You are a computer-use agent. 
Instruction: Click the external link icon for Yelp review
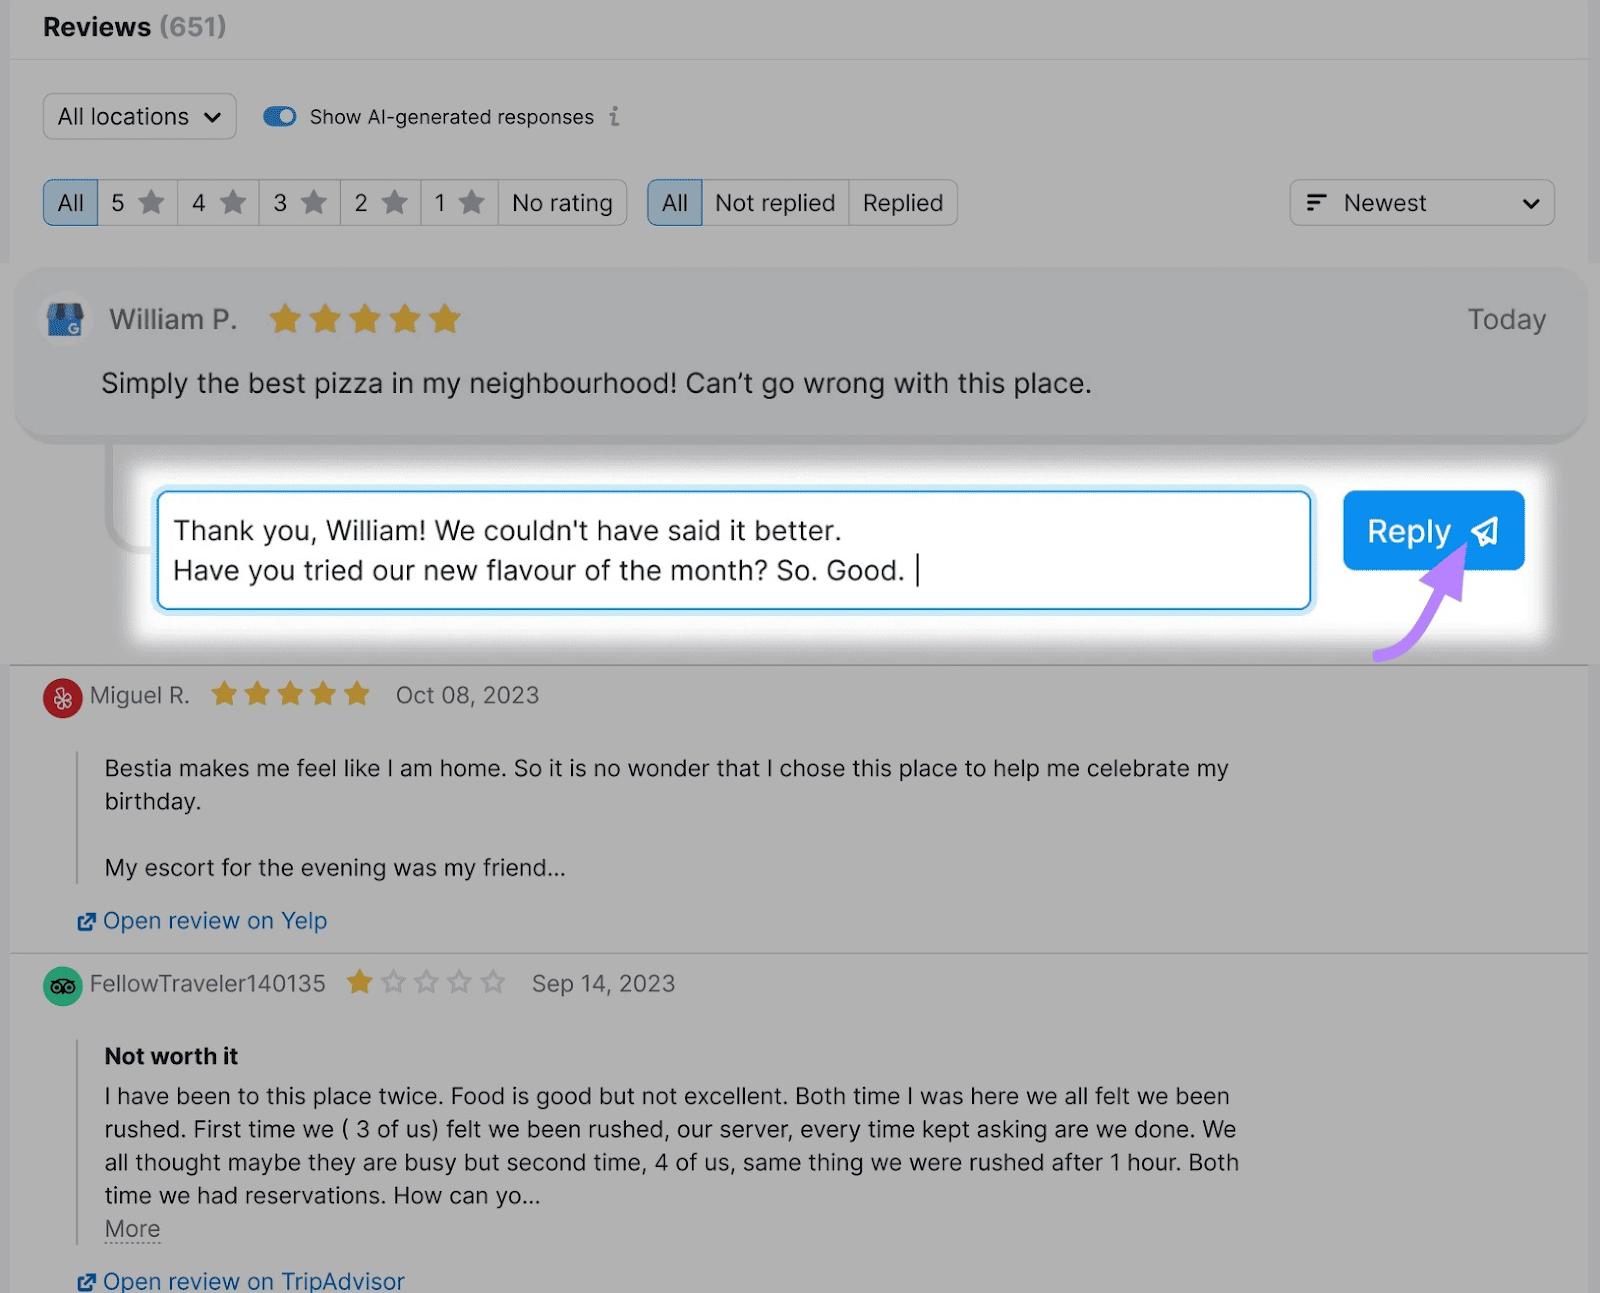click(87, 921)
